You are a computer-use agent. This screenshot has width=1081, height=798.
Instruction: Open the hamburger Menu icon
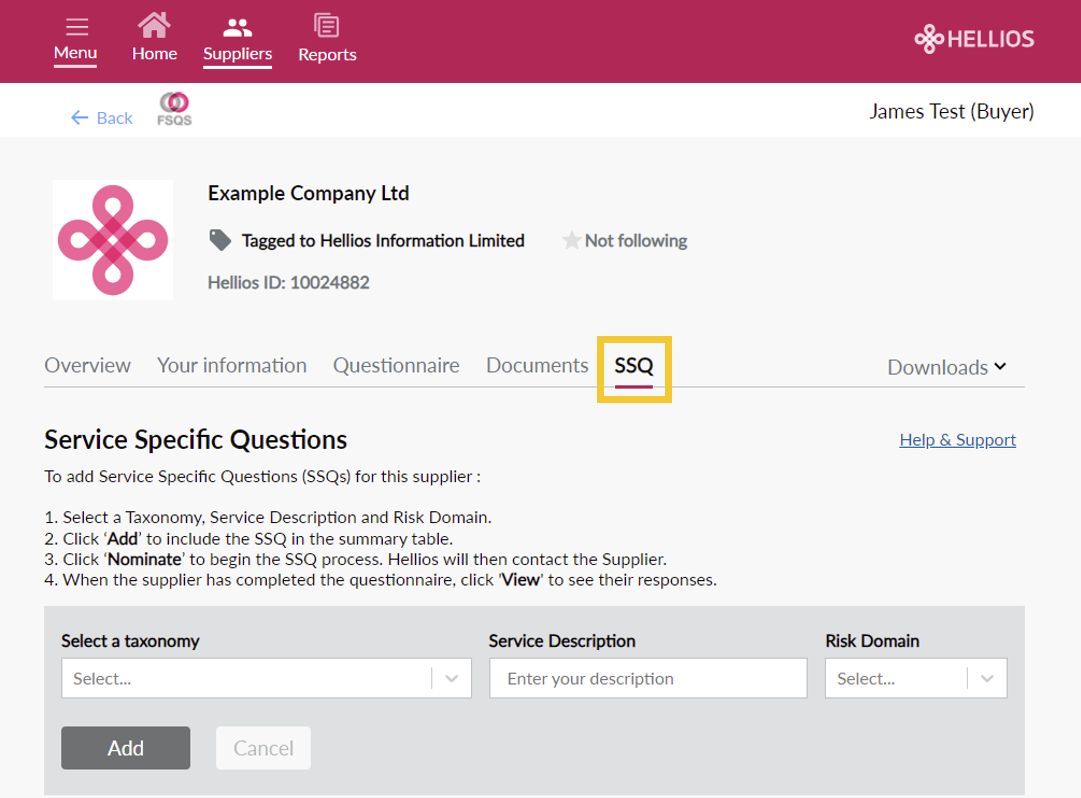pos(77,27)
